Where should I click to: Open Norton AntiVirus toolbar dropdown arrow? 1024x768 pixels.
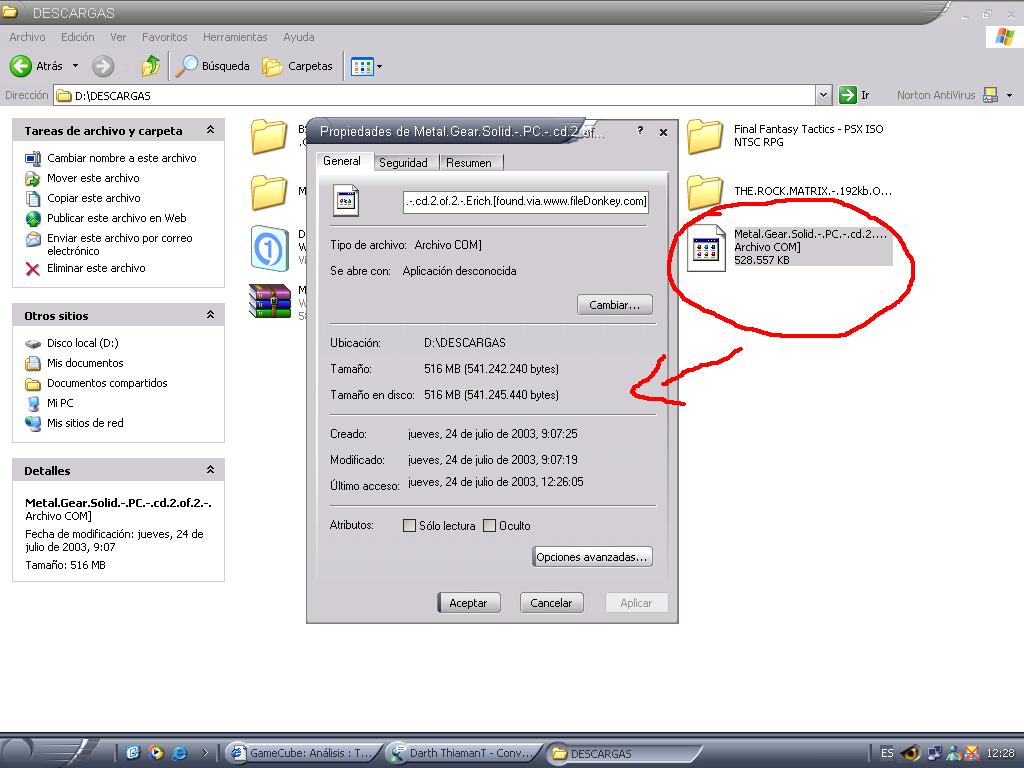1010,95
